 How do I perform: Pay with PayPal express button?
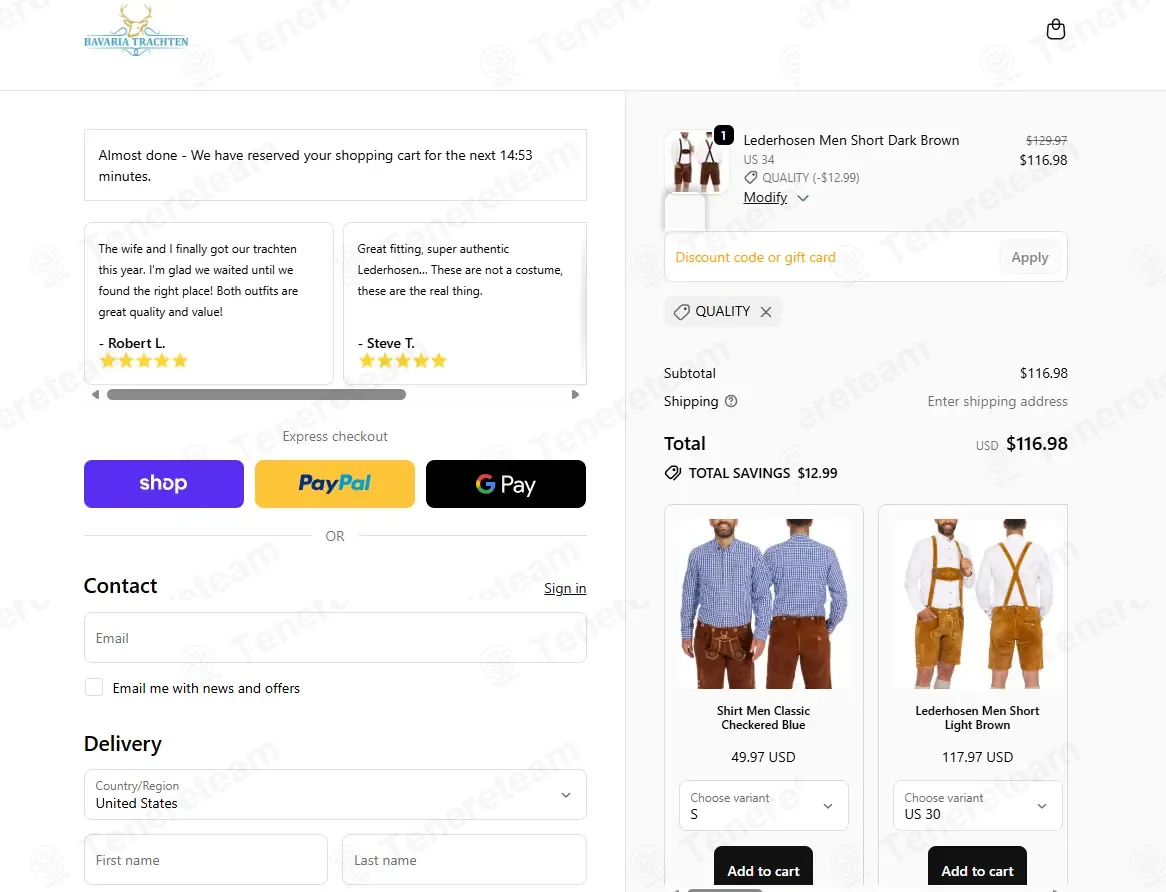coord(335,484)
